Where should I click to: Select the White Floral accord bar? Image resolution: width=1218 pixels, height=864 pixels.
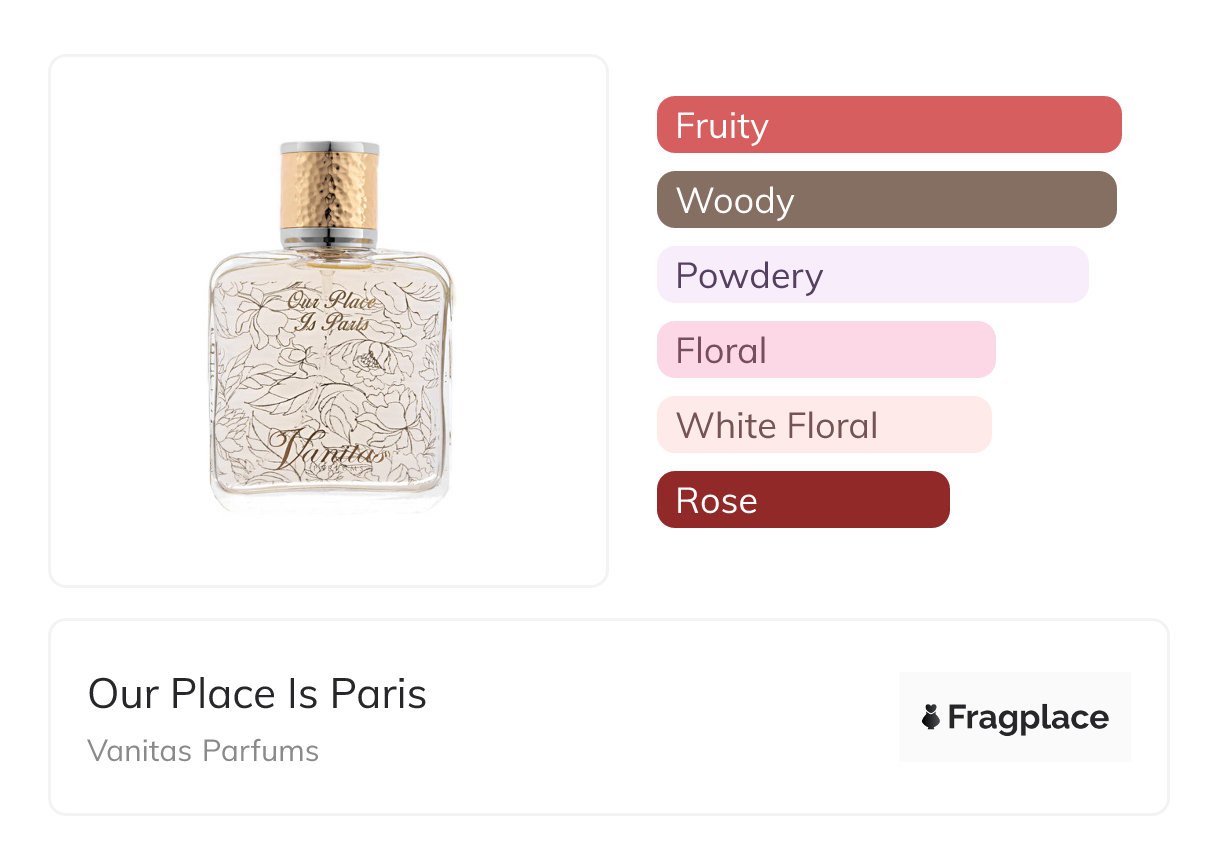824,425
